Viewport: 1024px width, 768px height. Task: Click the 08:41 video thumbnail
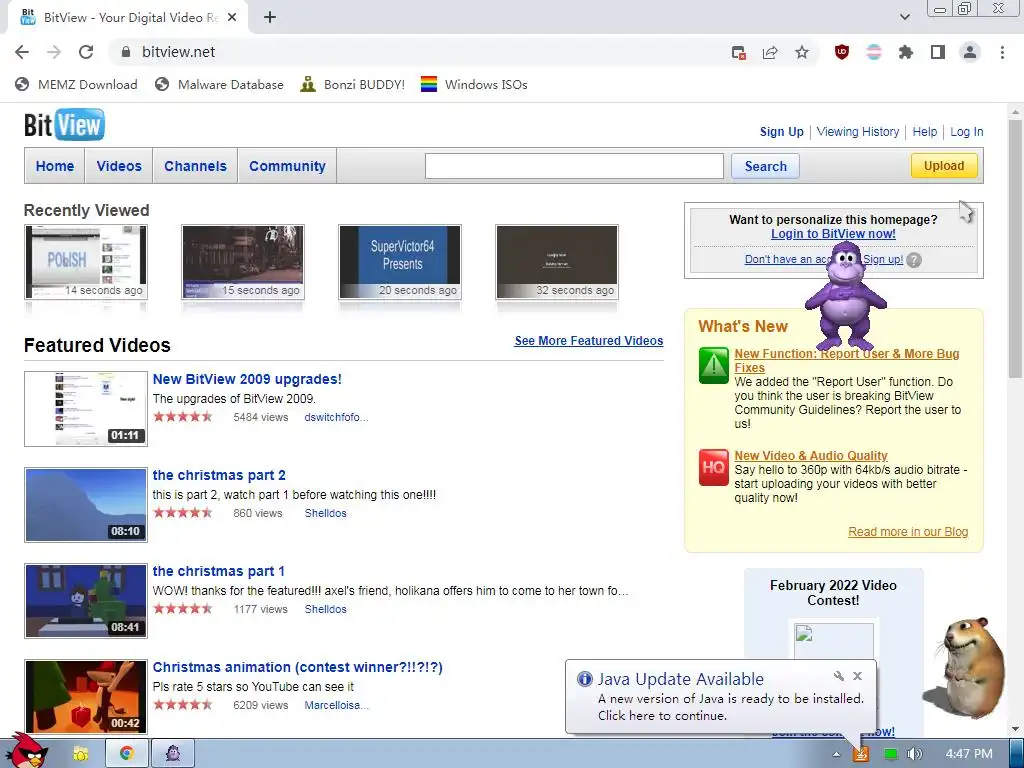tap(86, 601)
